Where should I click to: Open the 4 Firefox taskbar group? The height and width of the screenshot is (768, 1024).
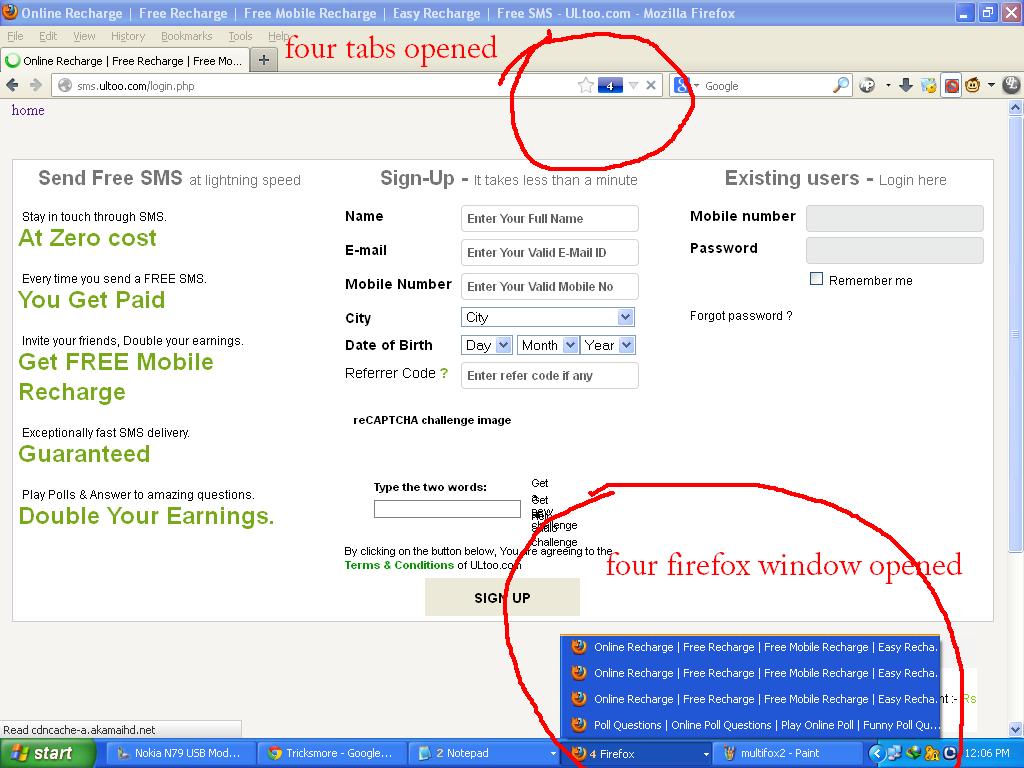pyautogui.click(x=637, y=753)
